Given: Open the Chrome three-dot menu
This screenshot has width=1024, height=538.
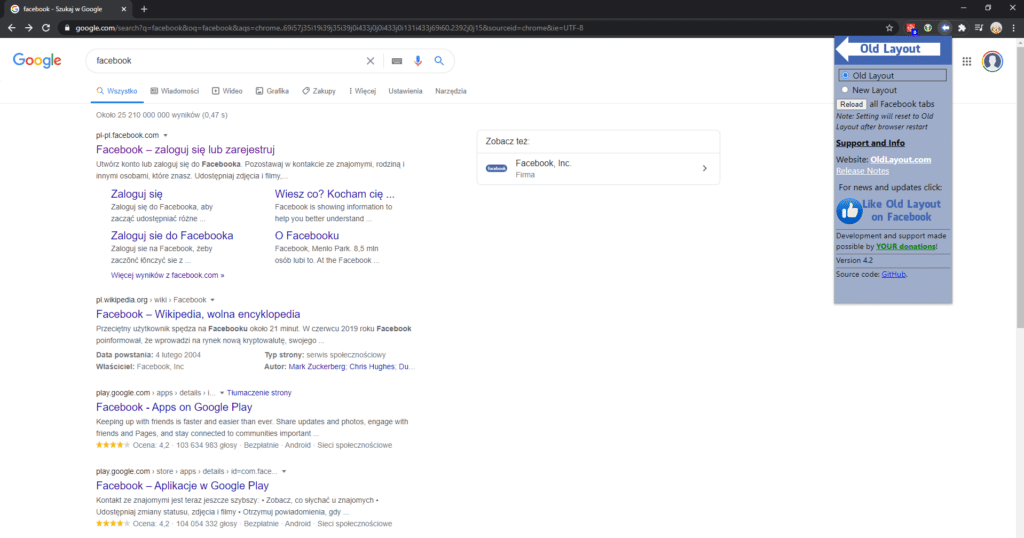Looking at the screenshot, I should tap(1014, 28).
